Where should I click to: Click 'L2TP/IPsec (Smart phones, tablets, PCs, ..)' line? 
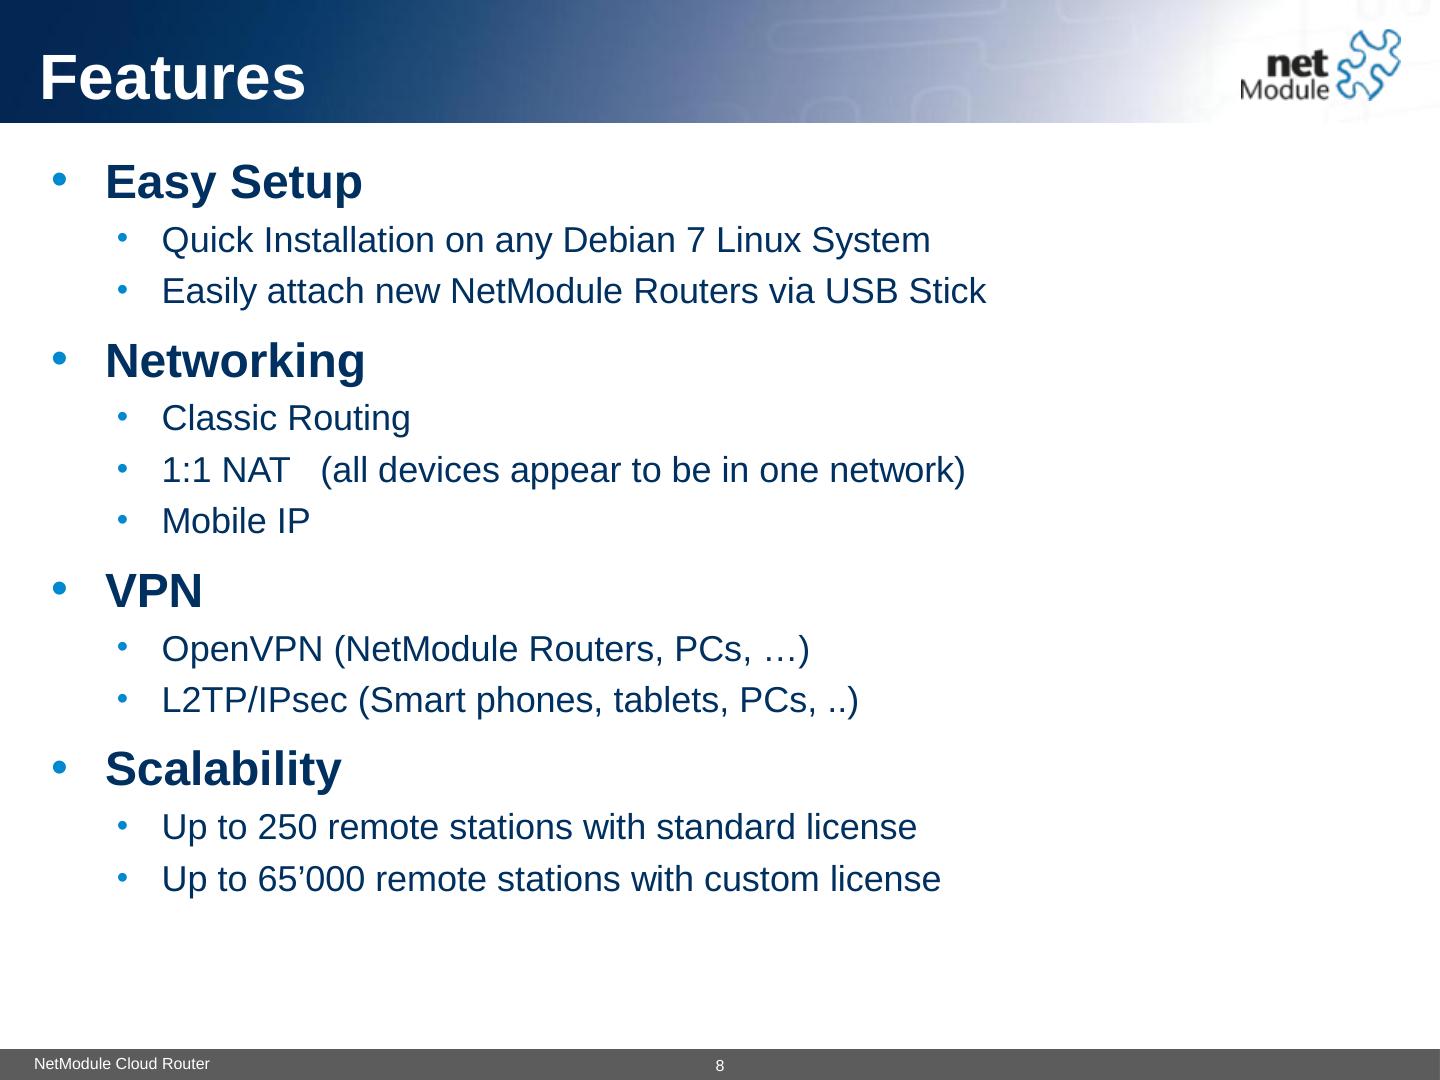pyautogui.click(x=510, y=701)
